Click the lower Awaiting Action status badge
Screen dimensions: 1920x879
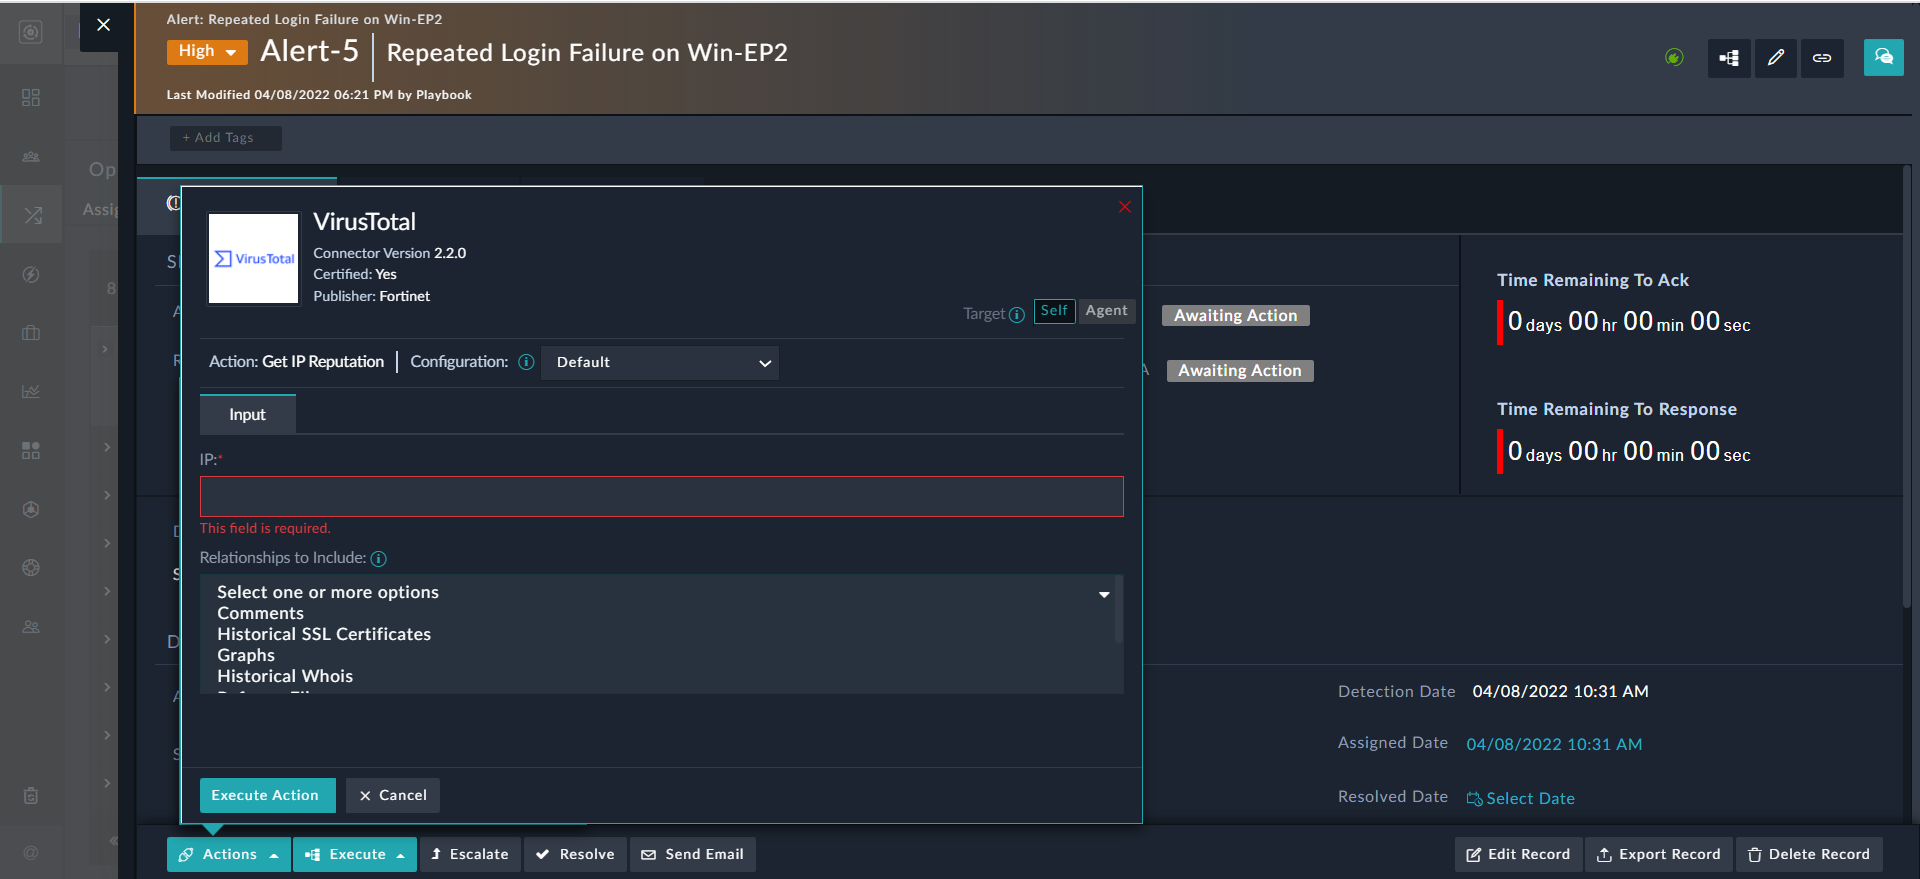pos(1240,371)
